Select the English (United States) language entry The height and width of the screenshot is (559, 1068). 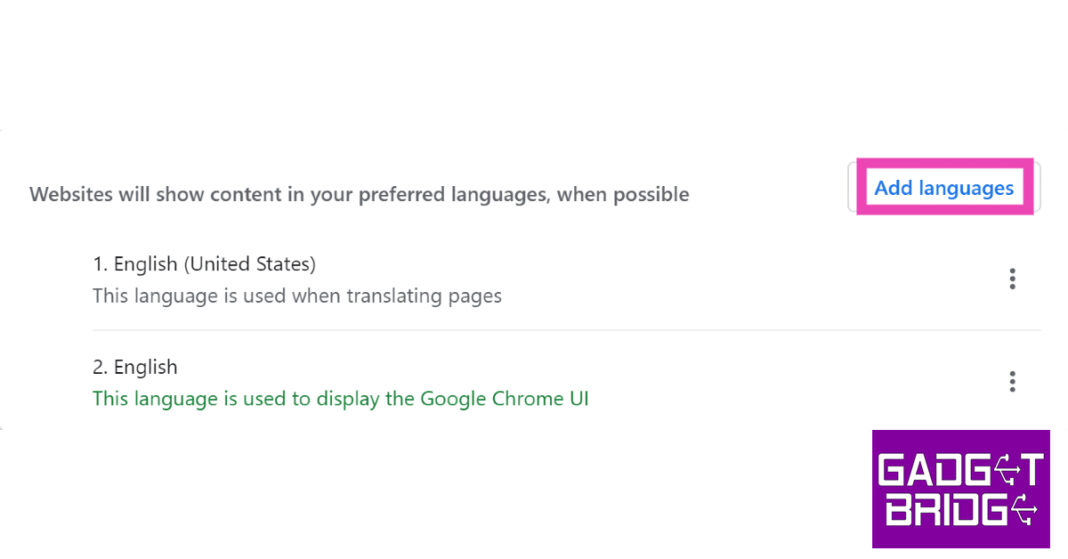[x=214, y=265]
